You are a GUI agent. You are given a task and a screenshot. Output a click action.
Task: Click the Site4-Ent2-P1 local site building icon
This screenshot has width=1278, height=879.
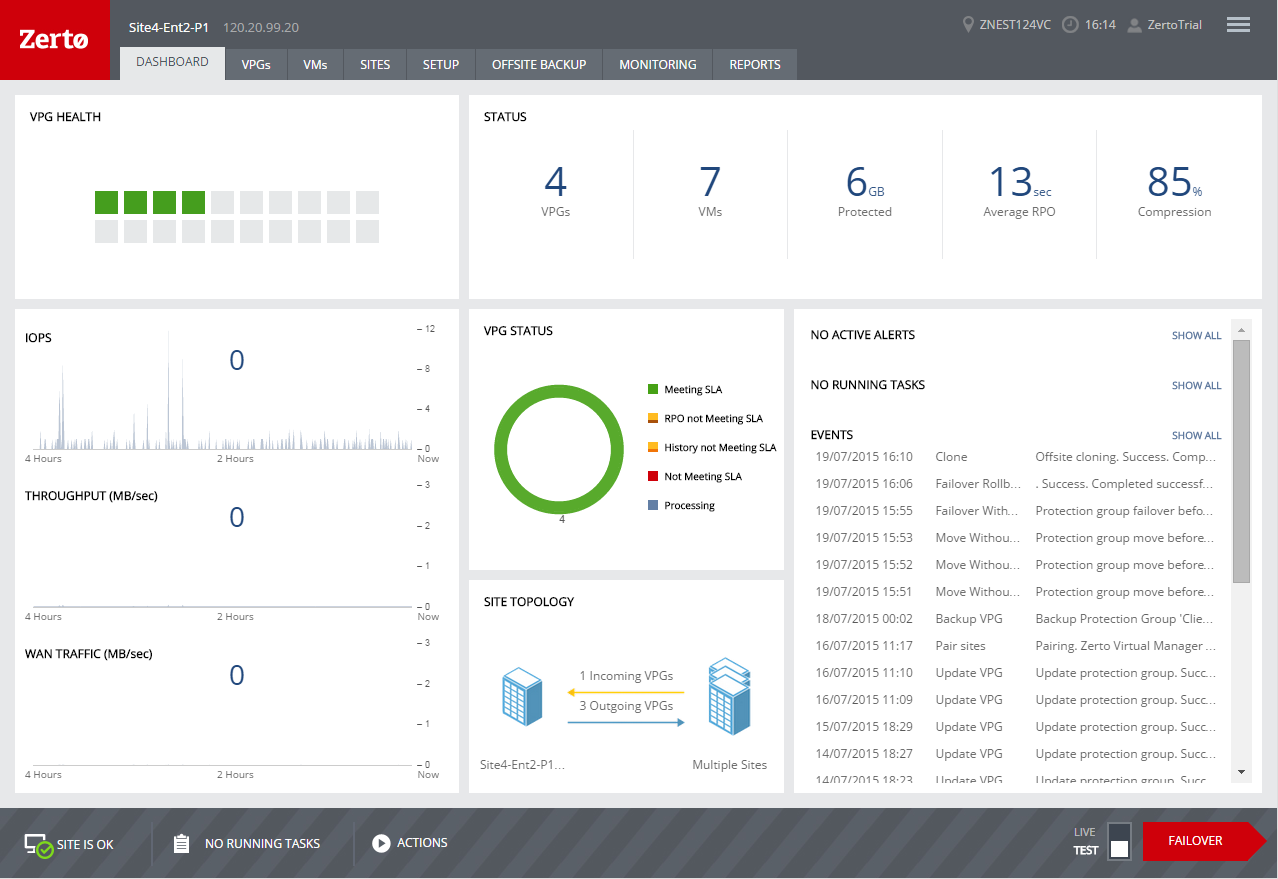coord(522,698)
